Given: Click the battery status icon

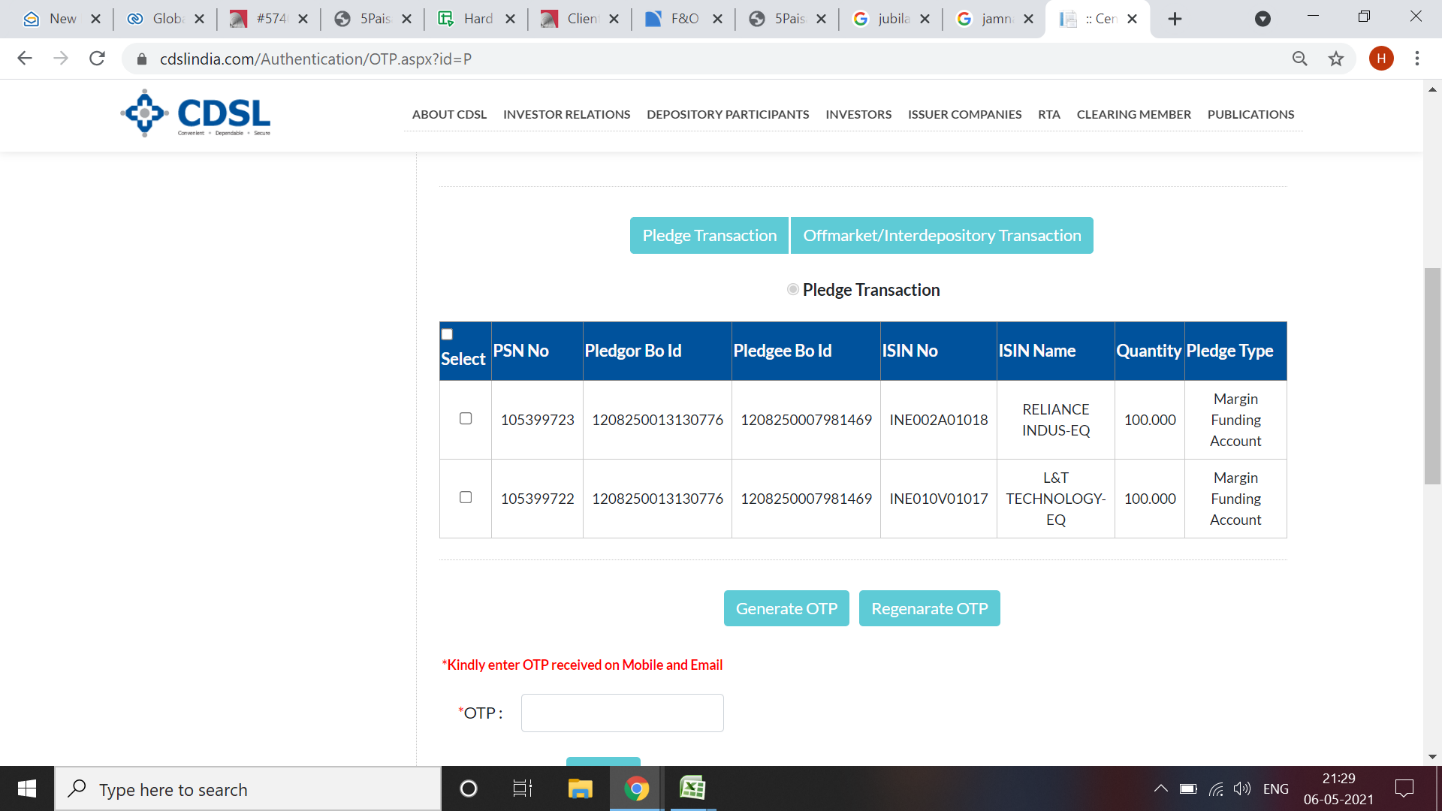Looking at the screenshot, I should (1188, 789).
